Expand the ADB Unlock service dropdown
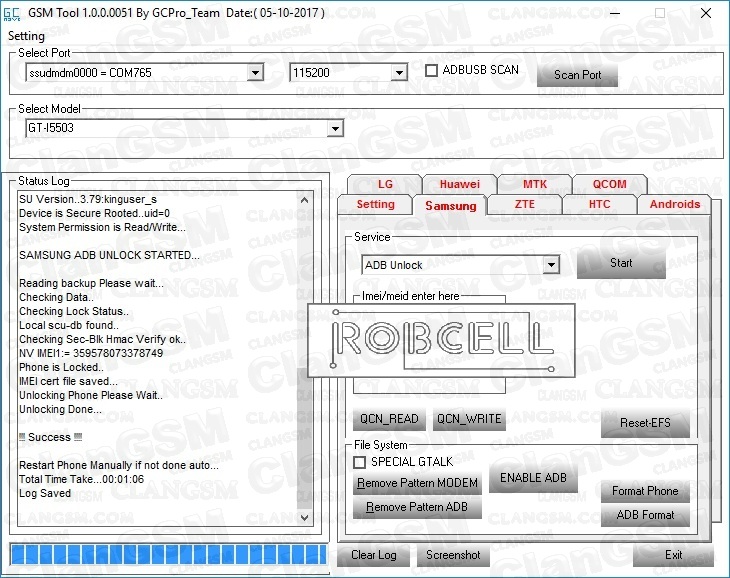The width and height of the screenshot is (730, 578). (x=551, y=265)
